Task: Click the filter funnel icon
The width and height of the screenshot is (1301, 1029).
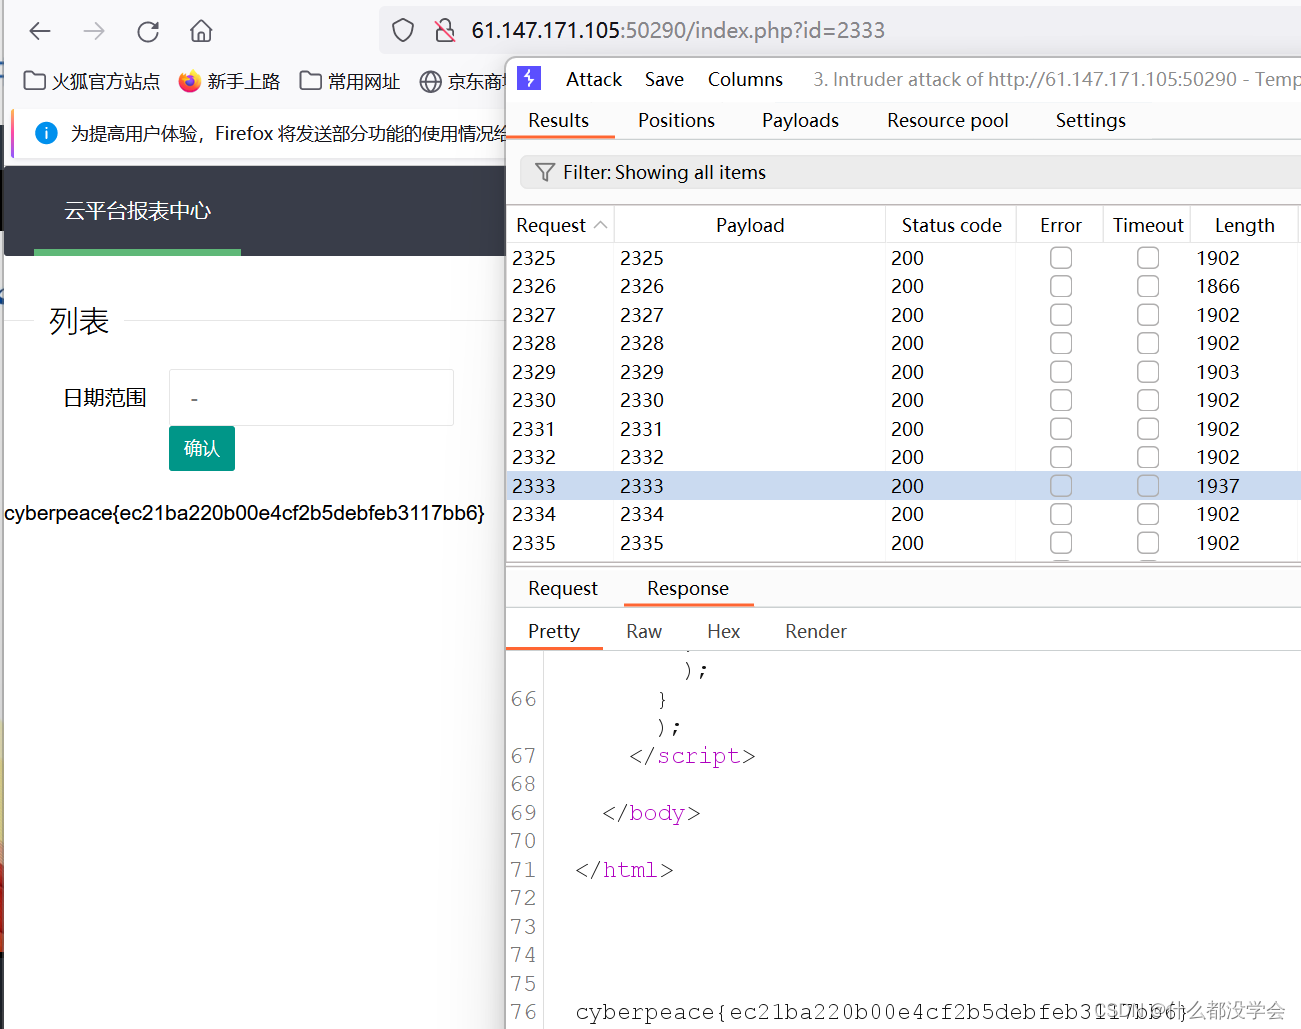Action: pos(545,172)
